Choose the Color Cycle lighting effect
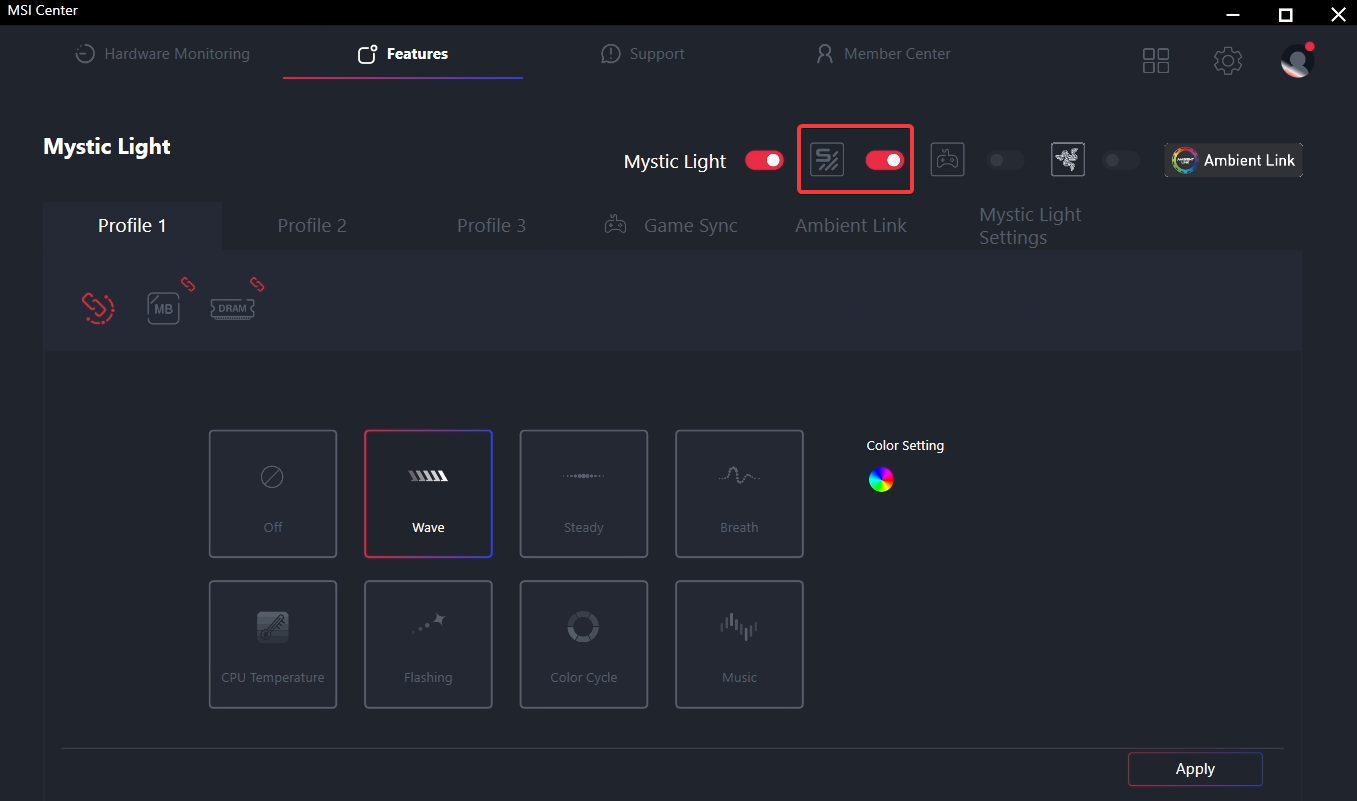This screenshot has width=1357, height=801. [584, 644]
